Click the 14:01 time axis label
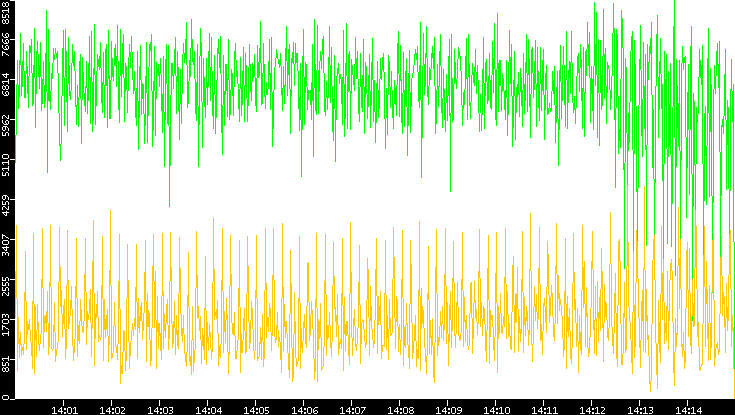735x415 pixels. point(64,410)
